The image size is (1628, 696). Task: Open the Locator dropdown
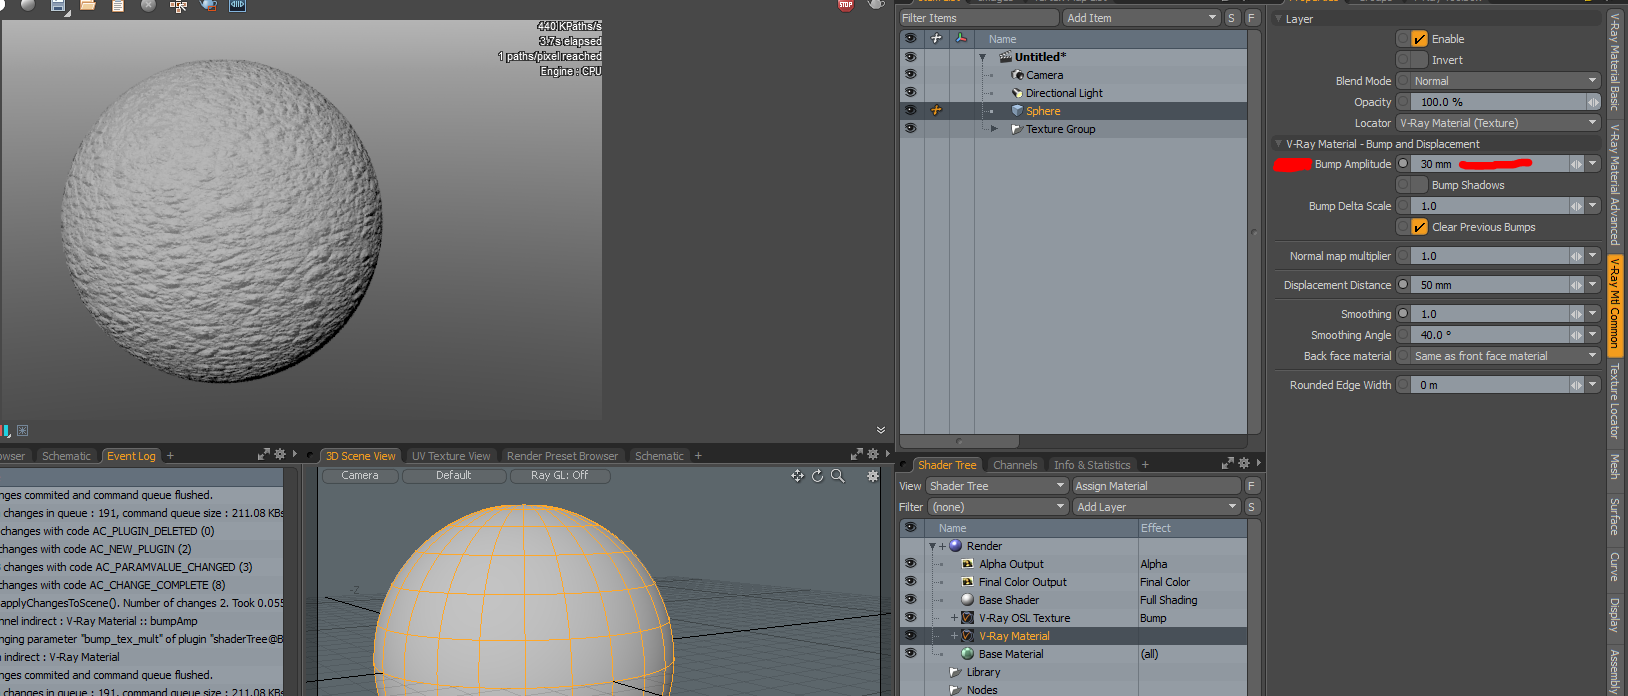pyautogui.click(x=1498, y=123)
